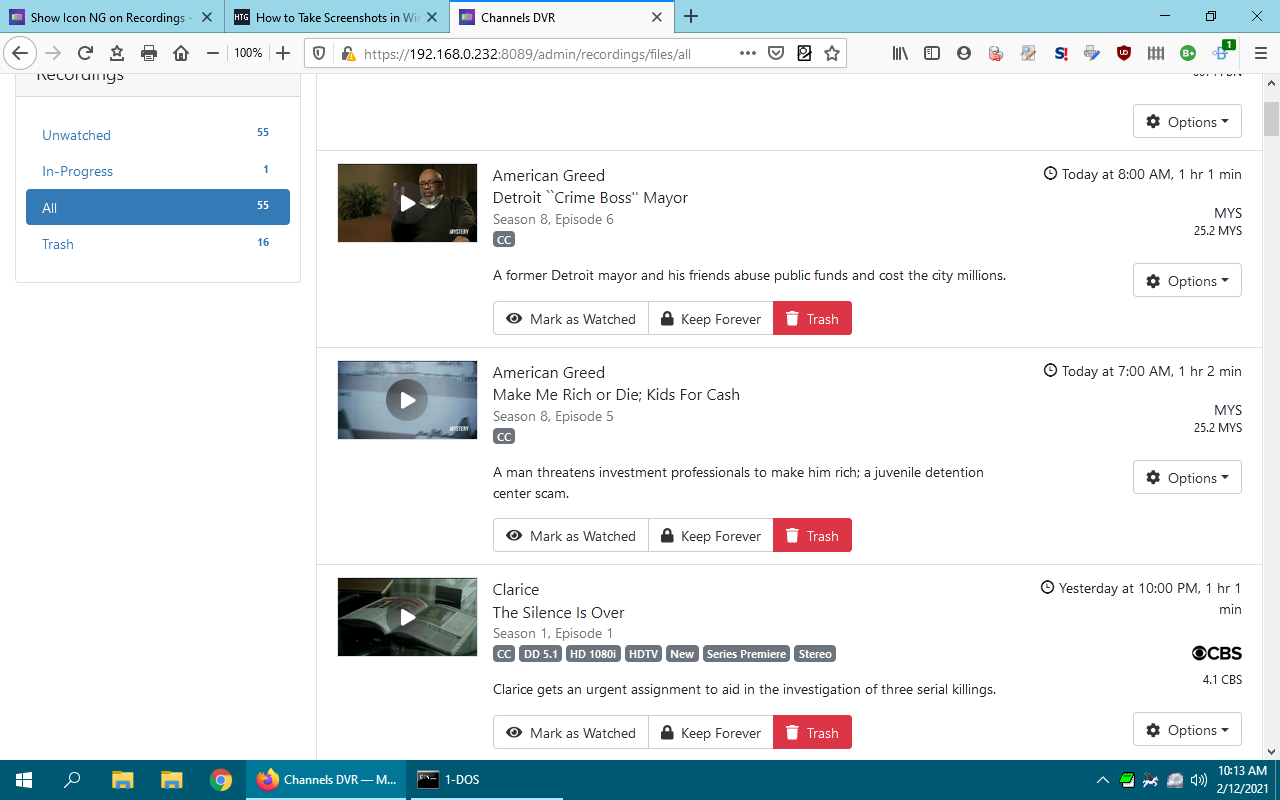Select Unwatched in the Recordings sidebar
Viewport: 1280px width, 800px height.
[x=76, y=135]
